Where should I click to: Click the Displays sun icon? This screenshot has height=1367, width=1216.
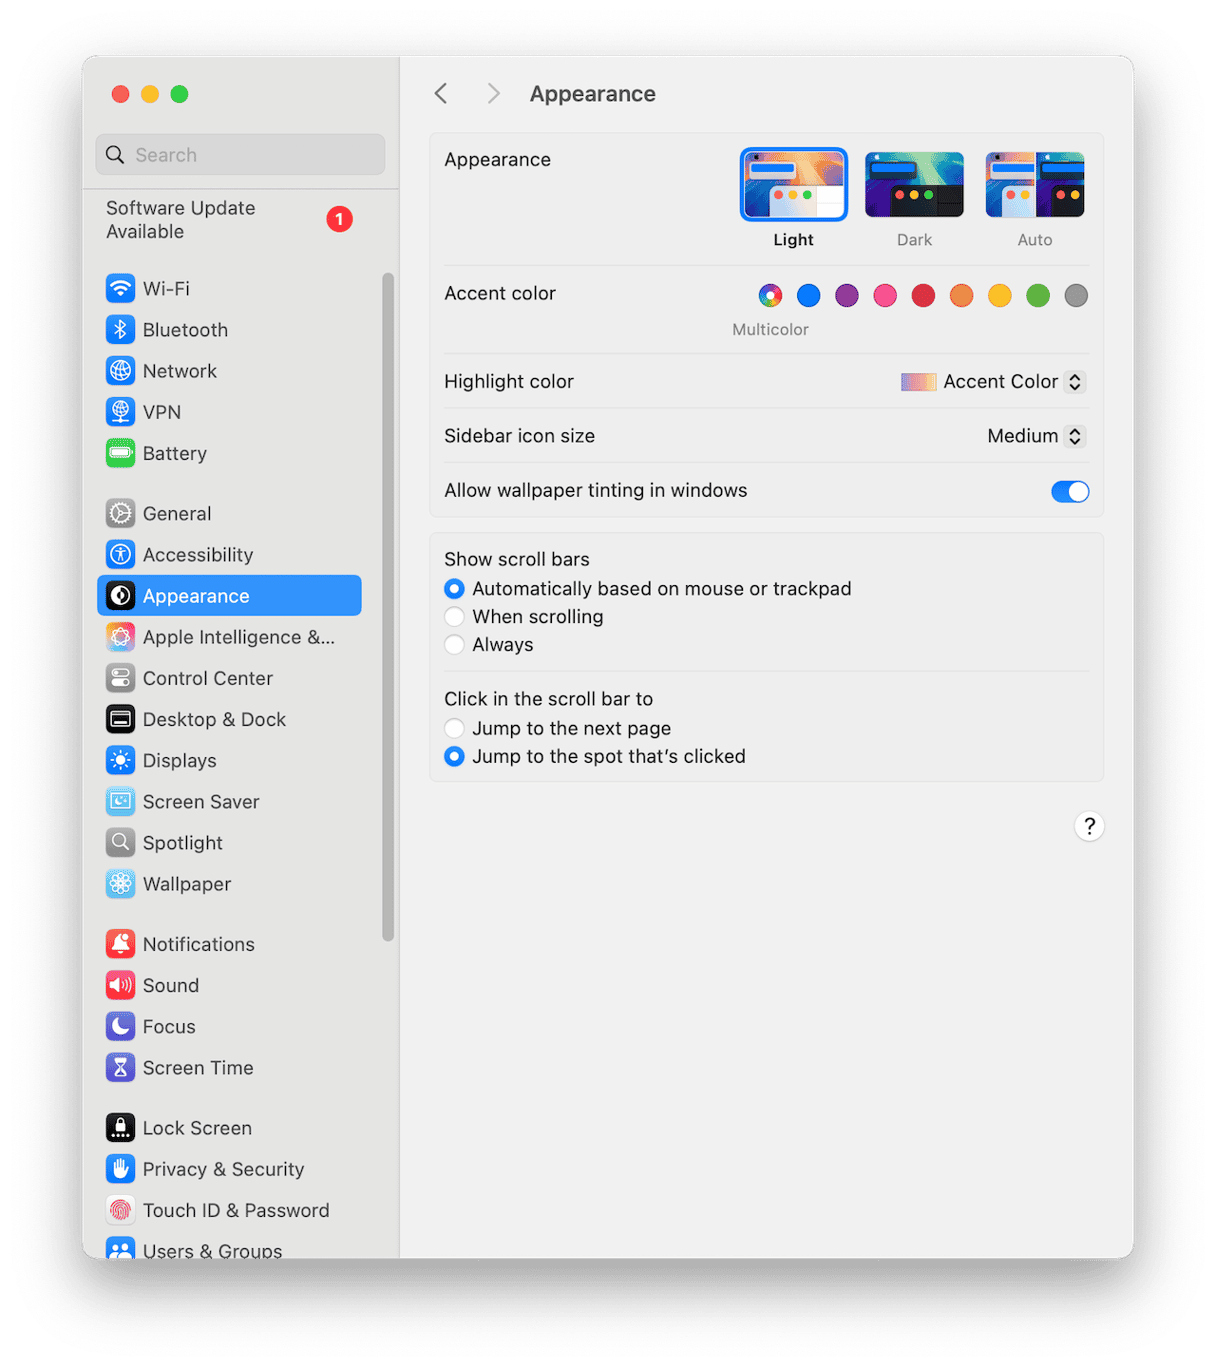click(120, 760)
